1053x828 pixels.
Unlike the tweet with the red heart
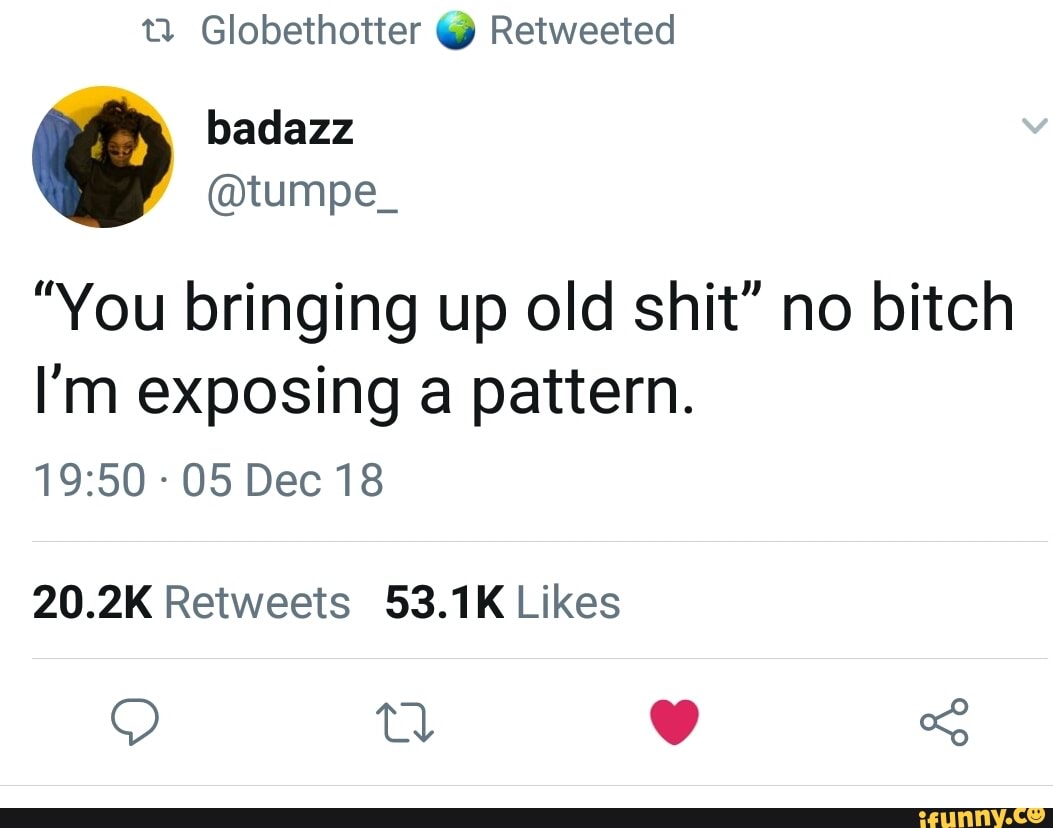point(674,721)
